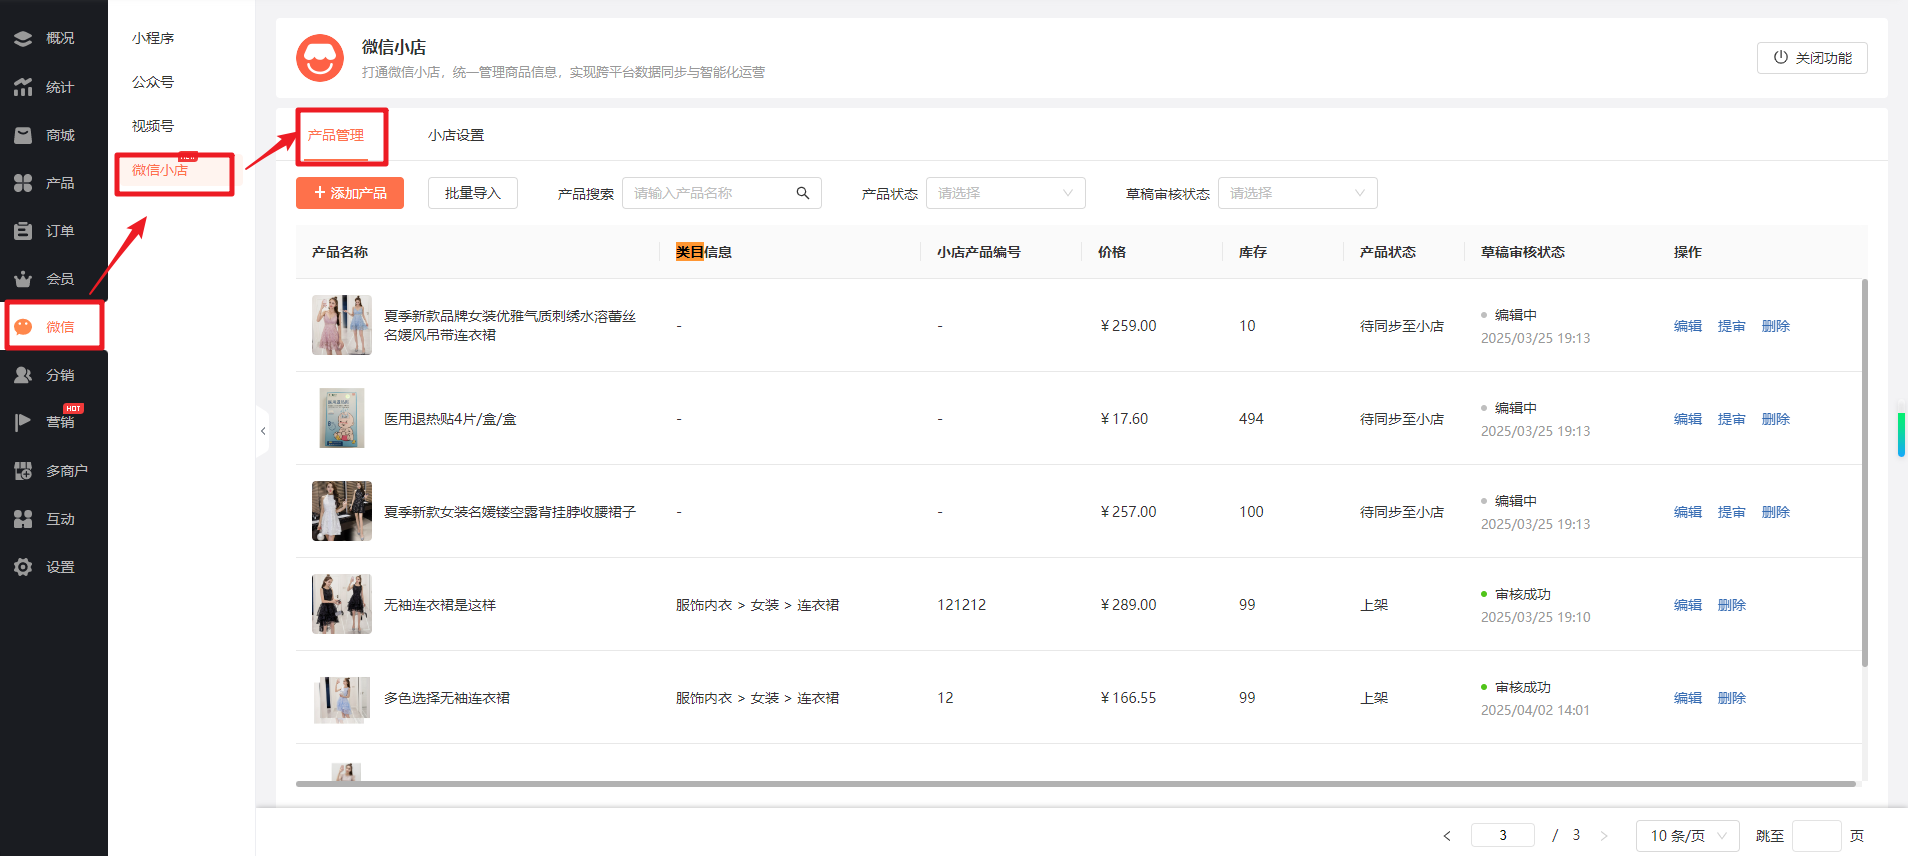Click 编辑 for the ¥259.00 dress
The height and width of the screenshot is (856, 1908).
[x=1688, y=326]
